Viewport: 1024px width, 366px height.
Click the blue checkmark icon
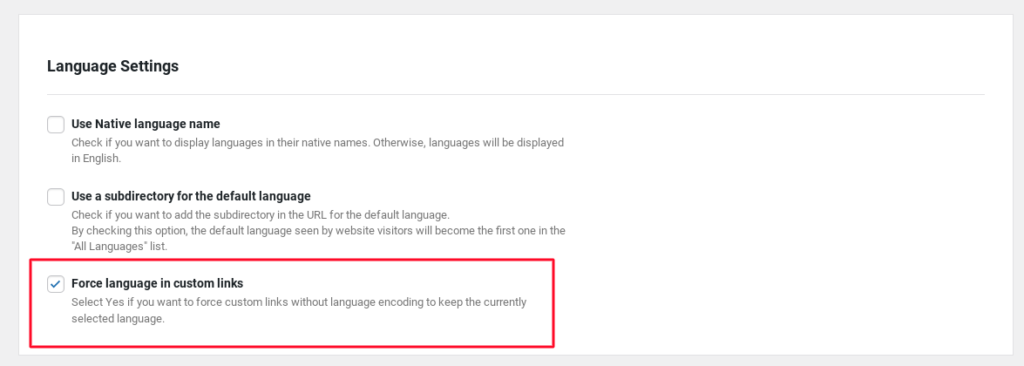[56, 284]
